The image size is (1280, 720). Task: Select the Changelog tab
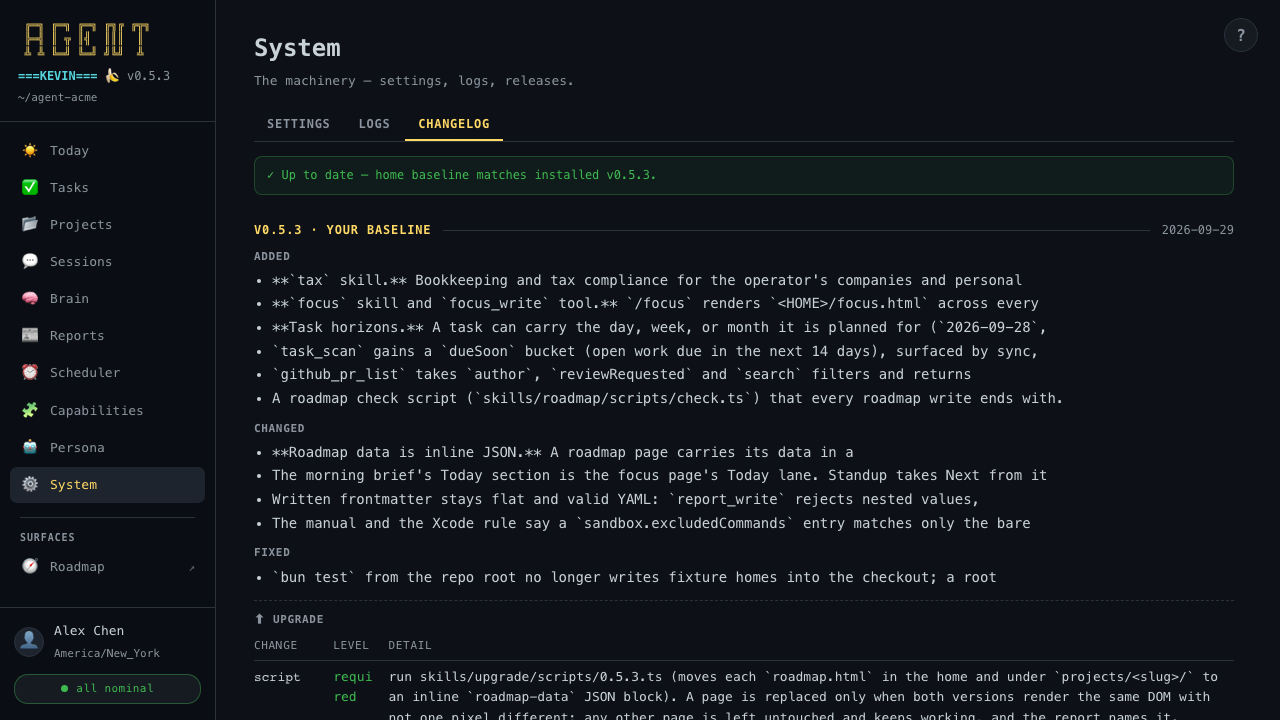(454, 124)
